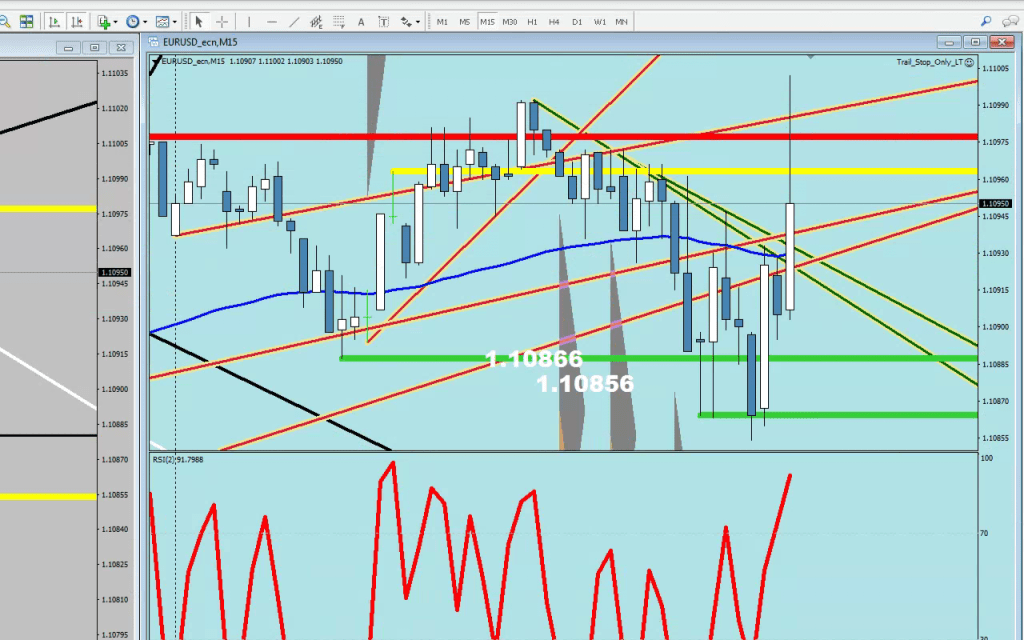Expand the chart templates dropdown arrow
The height and width of the screenshot is (640, 1024).
(175, 21)
